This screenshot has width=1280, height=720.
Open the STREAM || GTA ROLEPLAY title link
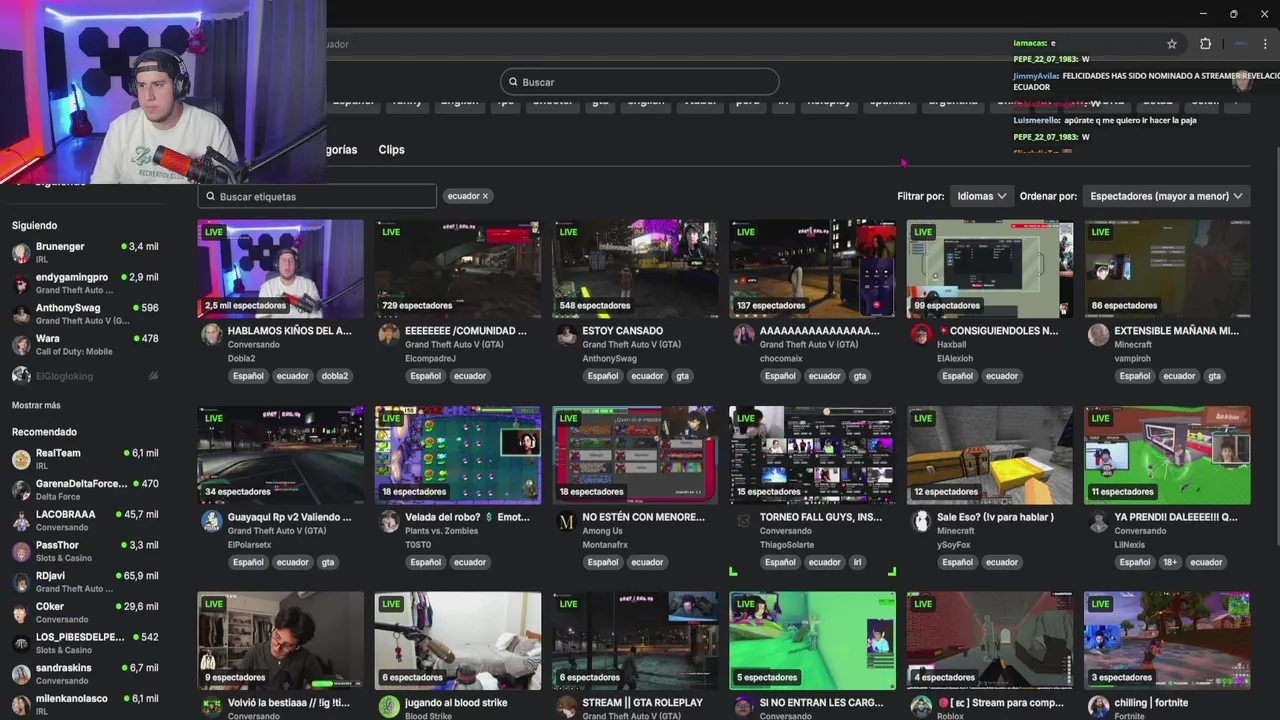[642, 702]
